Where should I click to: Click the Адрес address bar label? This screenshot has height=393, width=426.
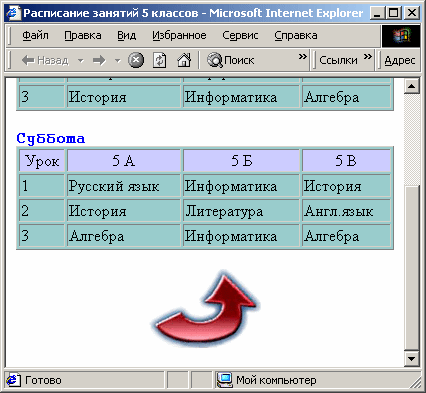pyautogui.click(x=400, y=60)
